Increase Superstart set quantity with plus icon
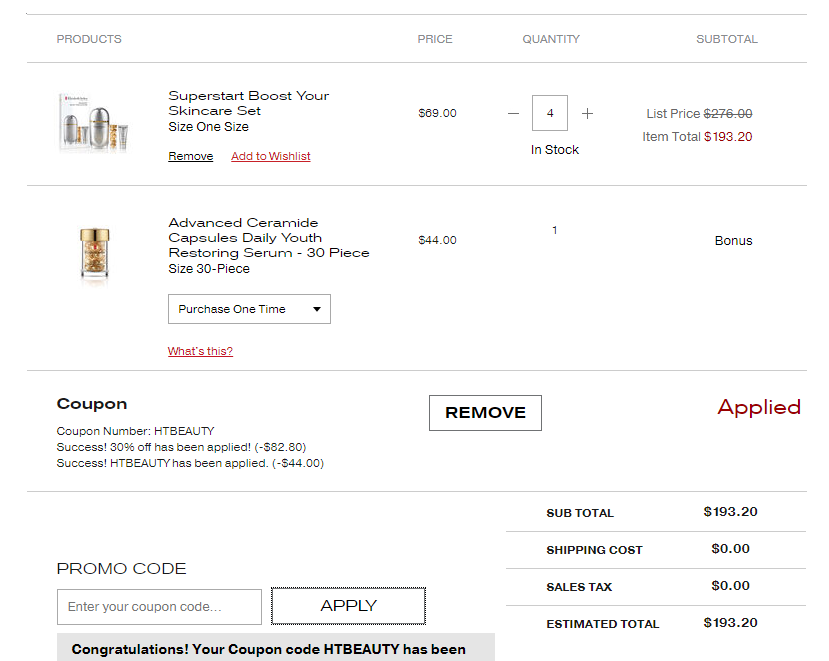Image resolution: width=829 pixels, height=661 pixels. point(587,113)
